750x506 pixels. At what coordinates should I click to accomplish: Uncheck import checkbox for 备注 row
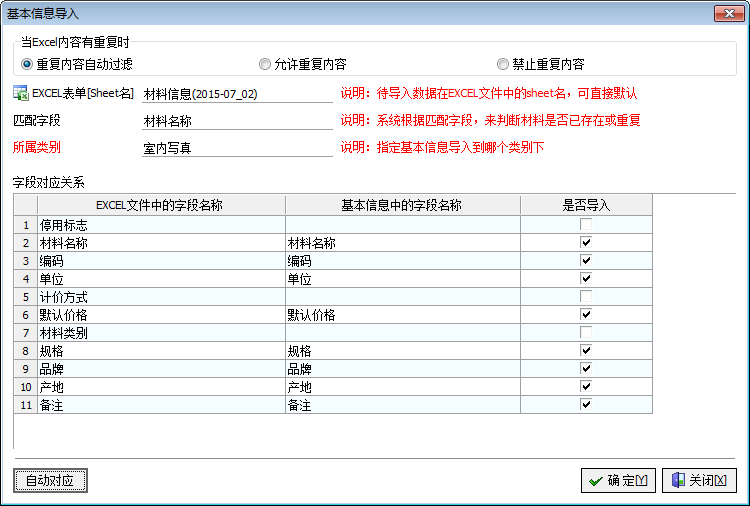click(x=586, y=405)
